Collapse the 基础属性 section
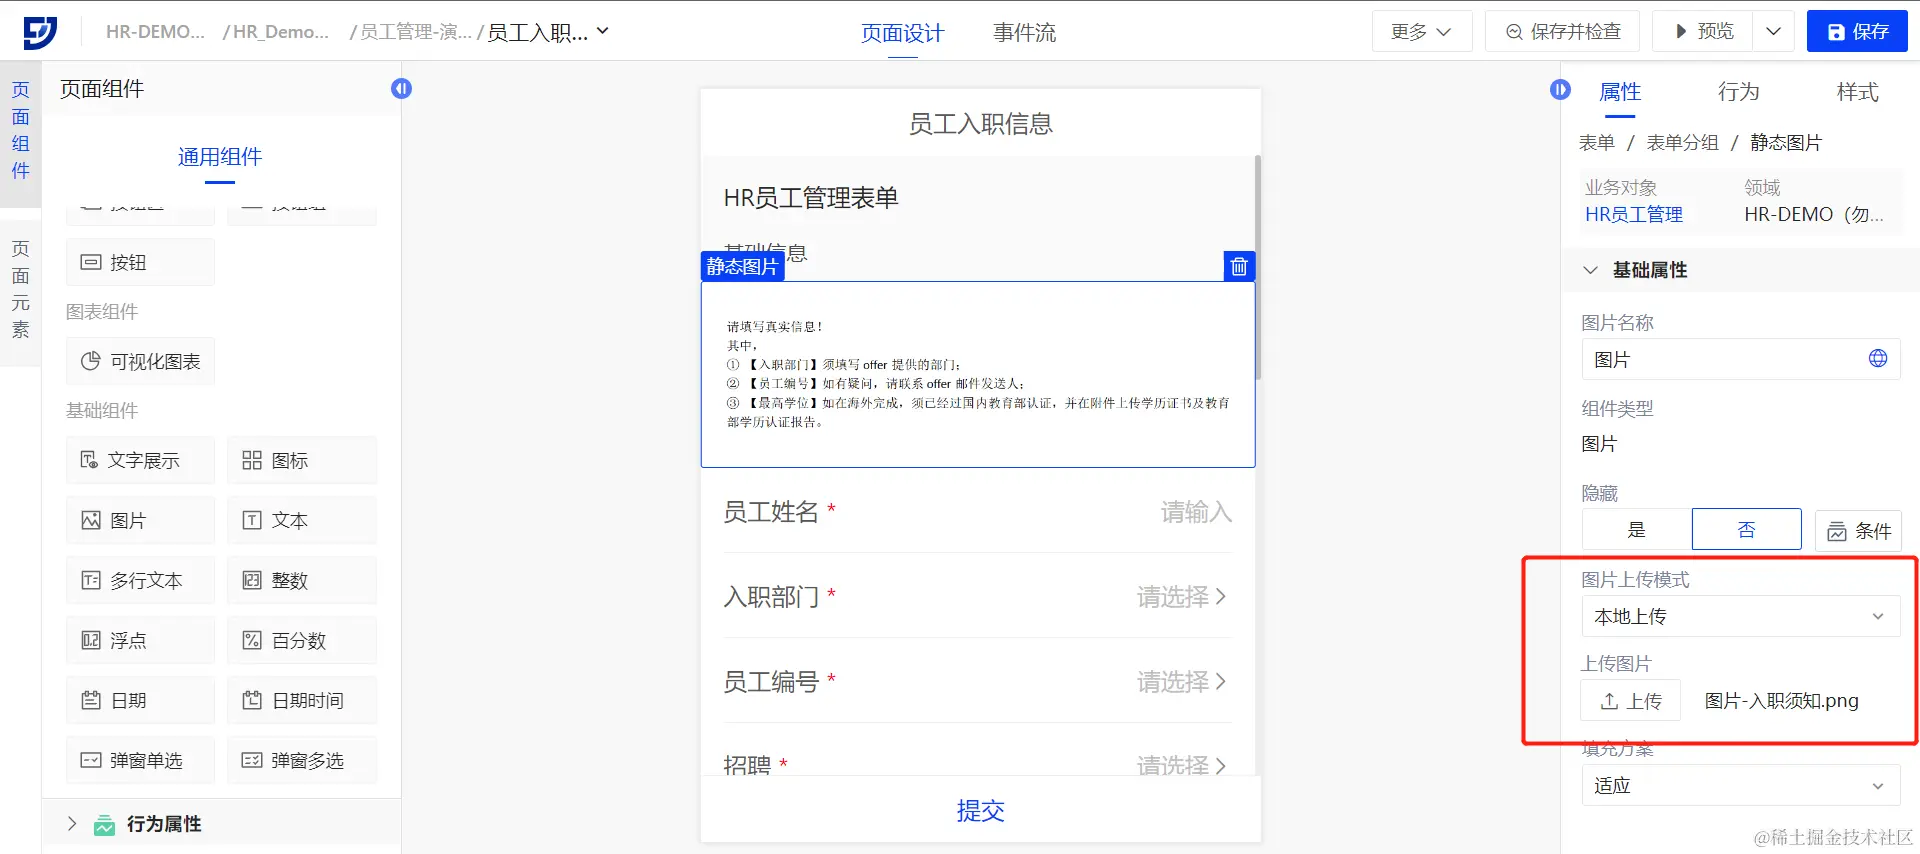Viewport: 1920px width, 854px height. pos(1590,270)
